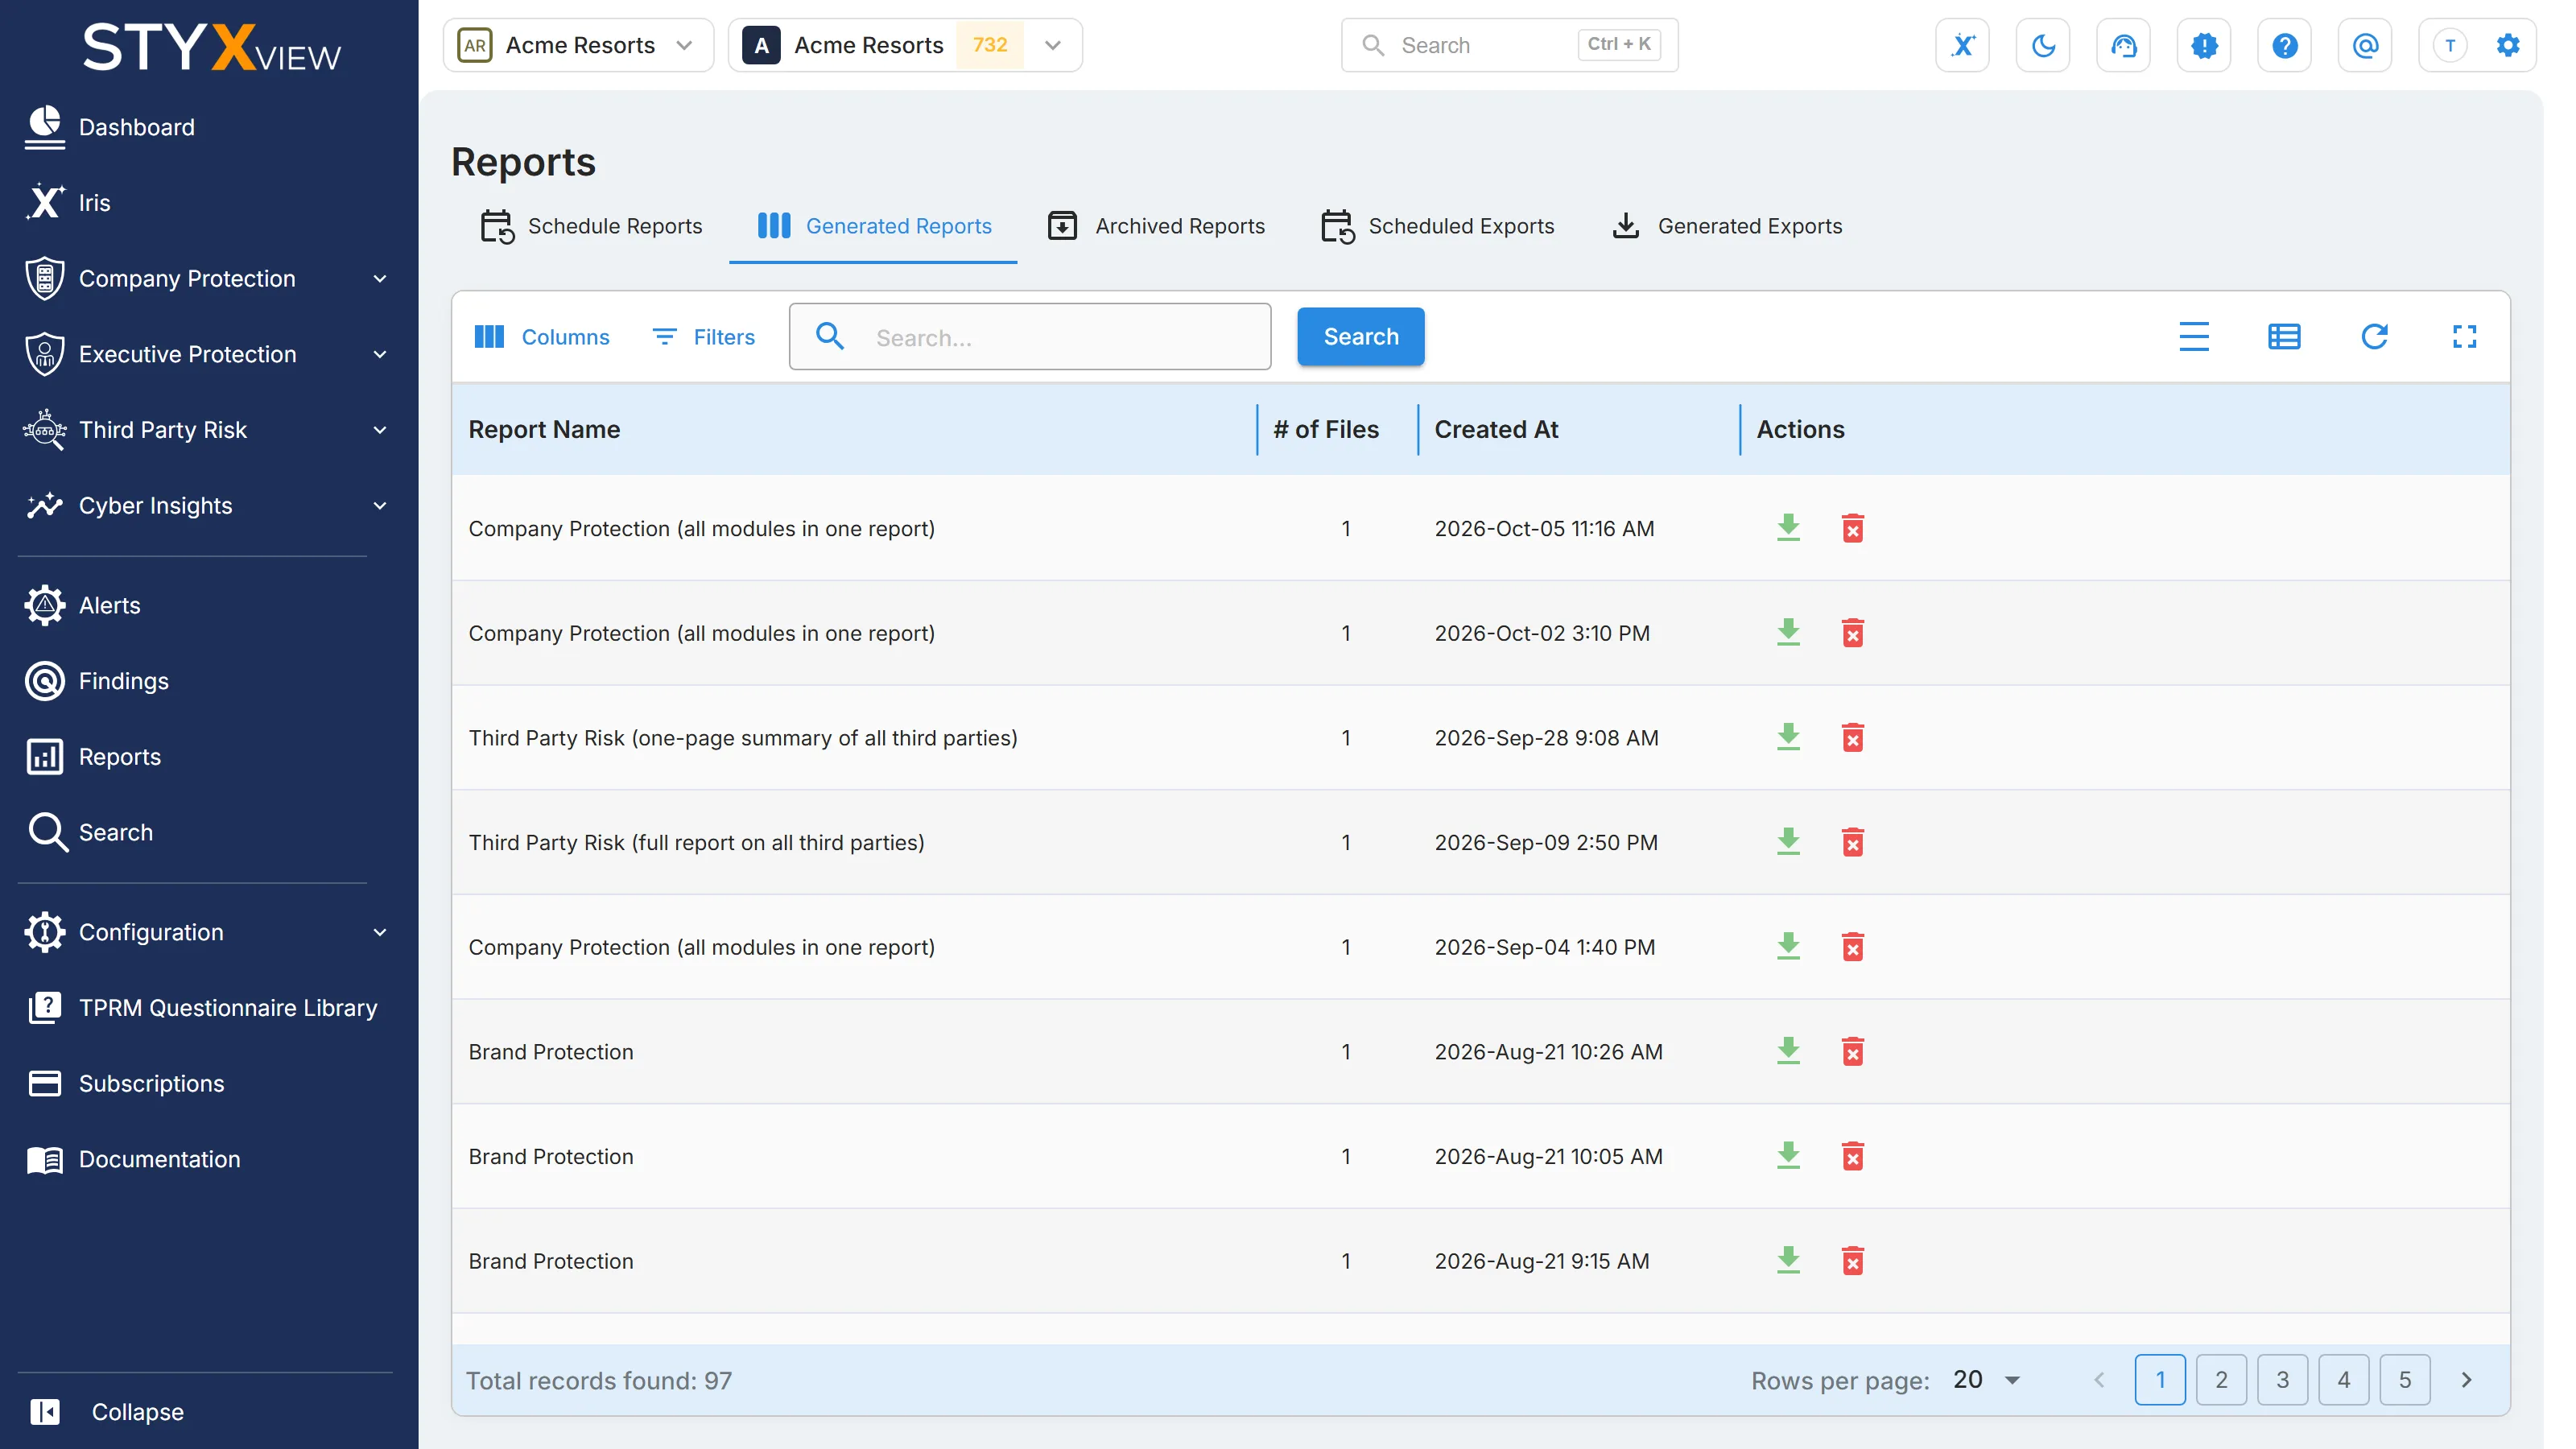Image resolution: width=2576 pixels, height=1449 pixels.
Task: Open the Acme Resorts 732 company dropdown
Action: click(904, 45)
